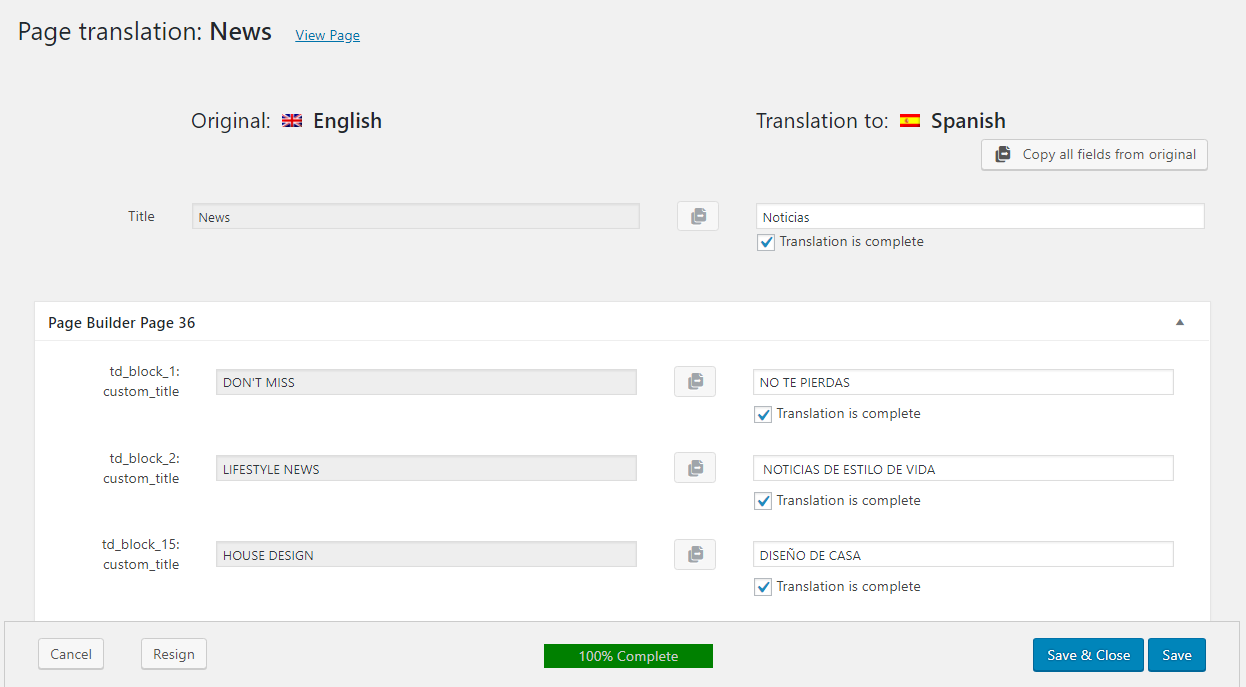Click the original HOUSE DESIGN field
The width and height of the screenshot is (1246, 687).
click(x=426, y=555)
